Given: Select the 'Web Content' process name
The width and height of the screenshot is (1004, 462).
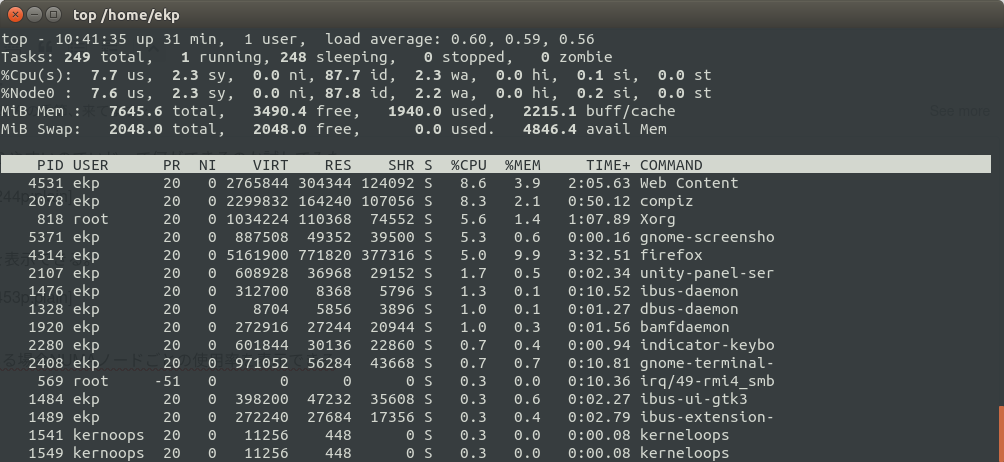Looking at the screenshot, I should click(x=689, y=183).
